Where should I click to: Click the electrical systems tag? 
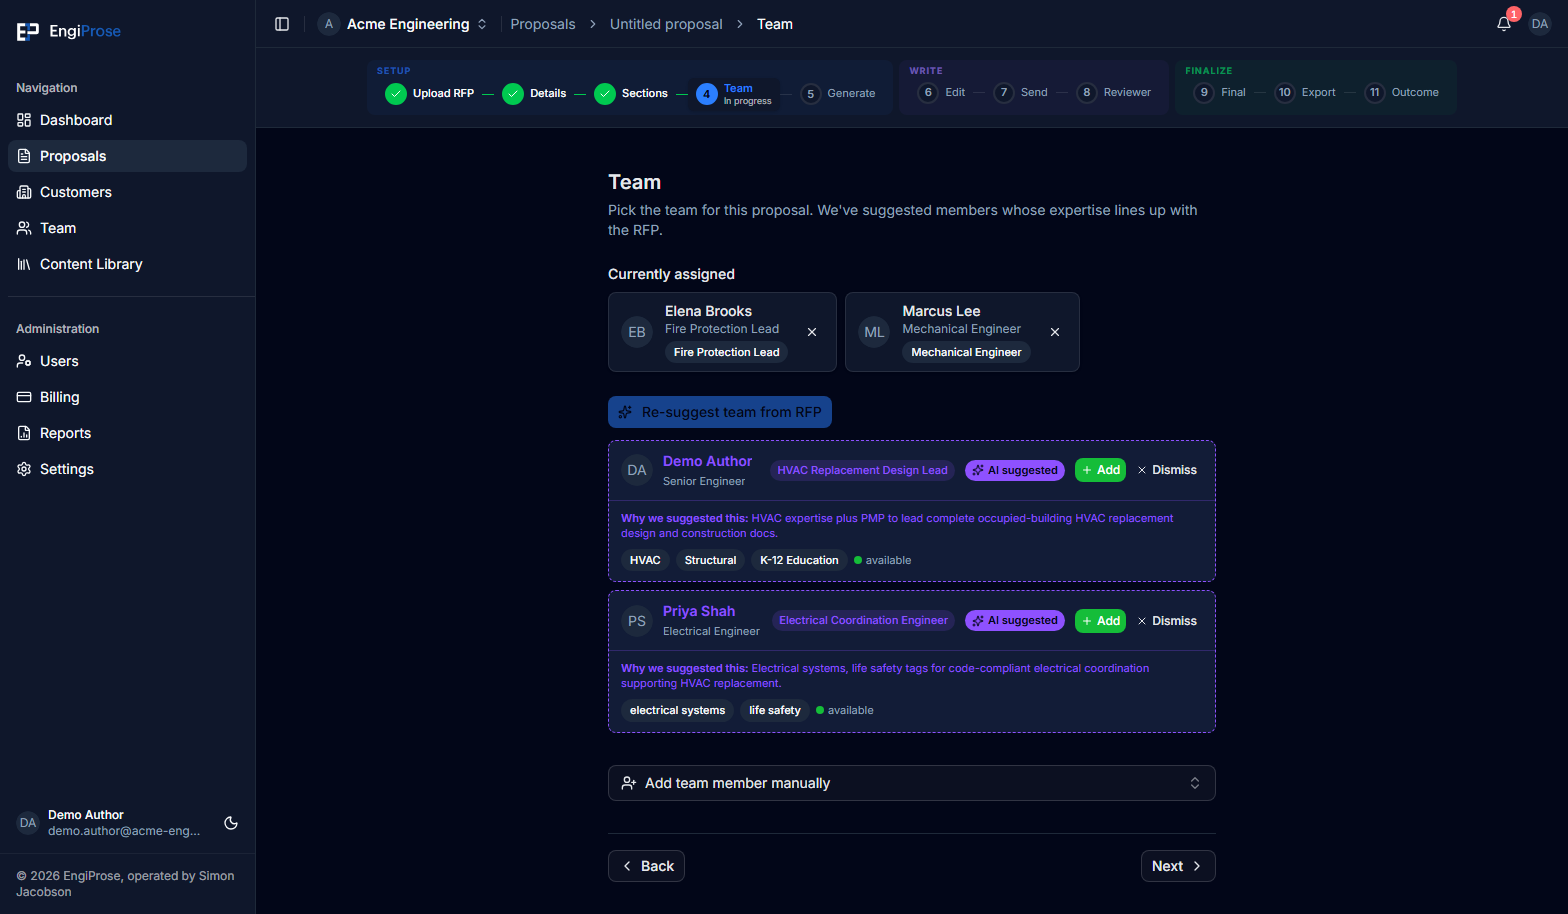(x=677, y=710)
